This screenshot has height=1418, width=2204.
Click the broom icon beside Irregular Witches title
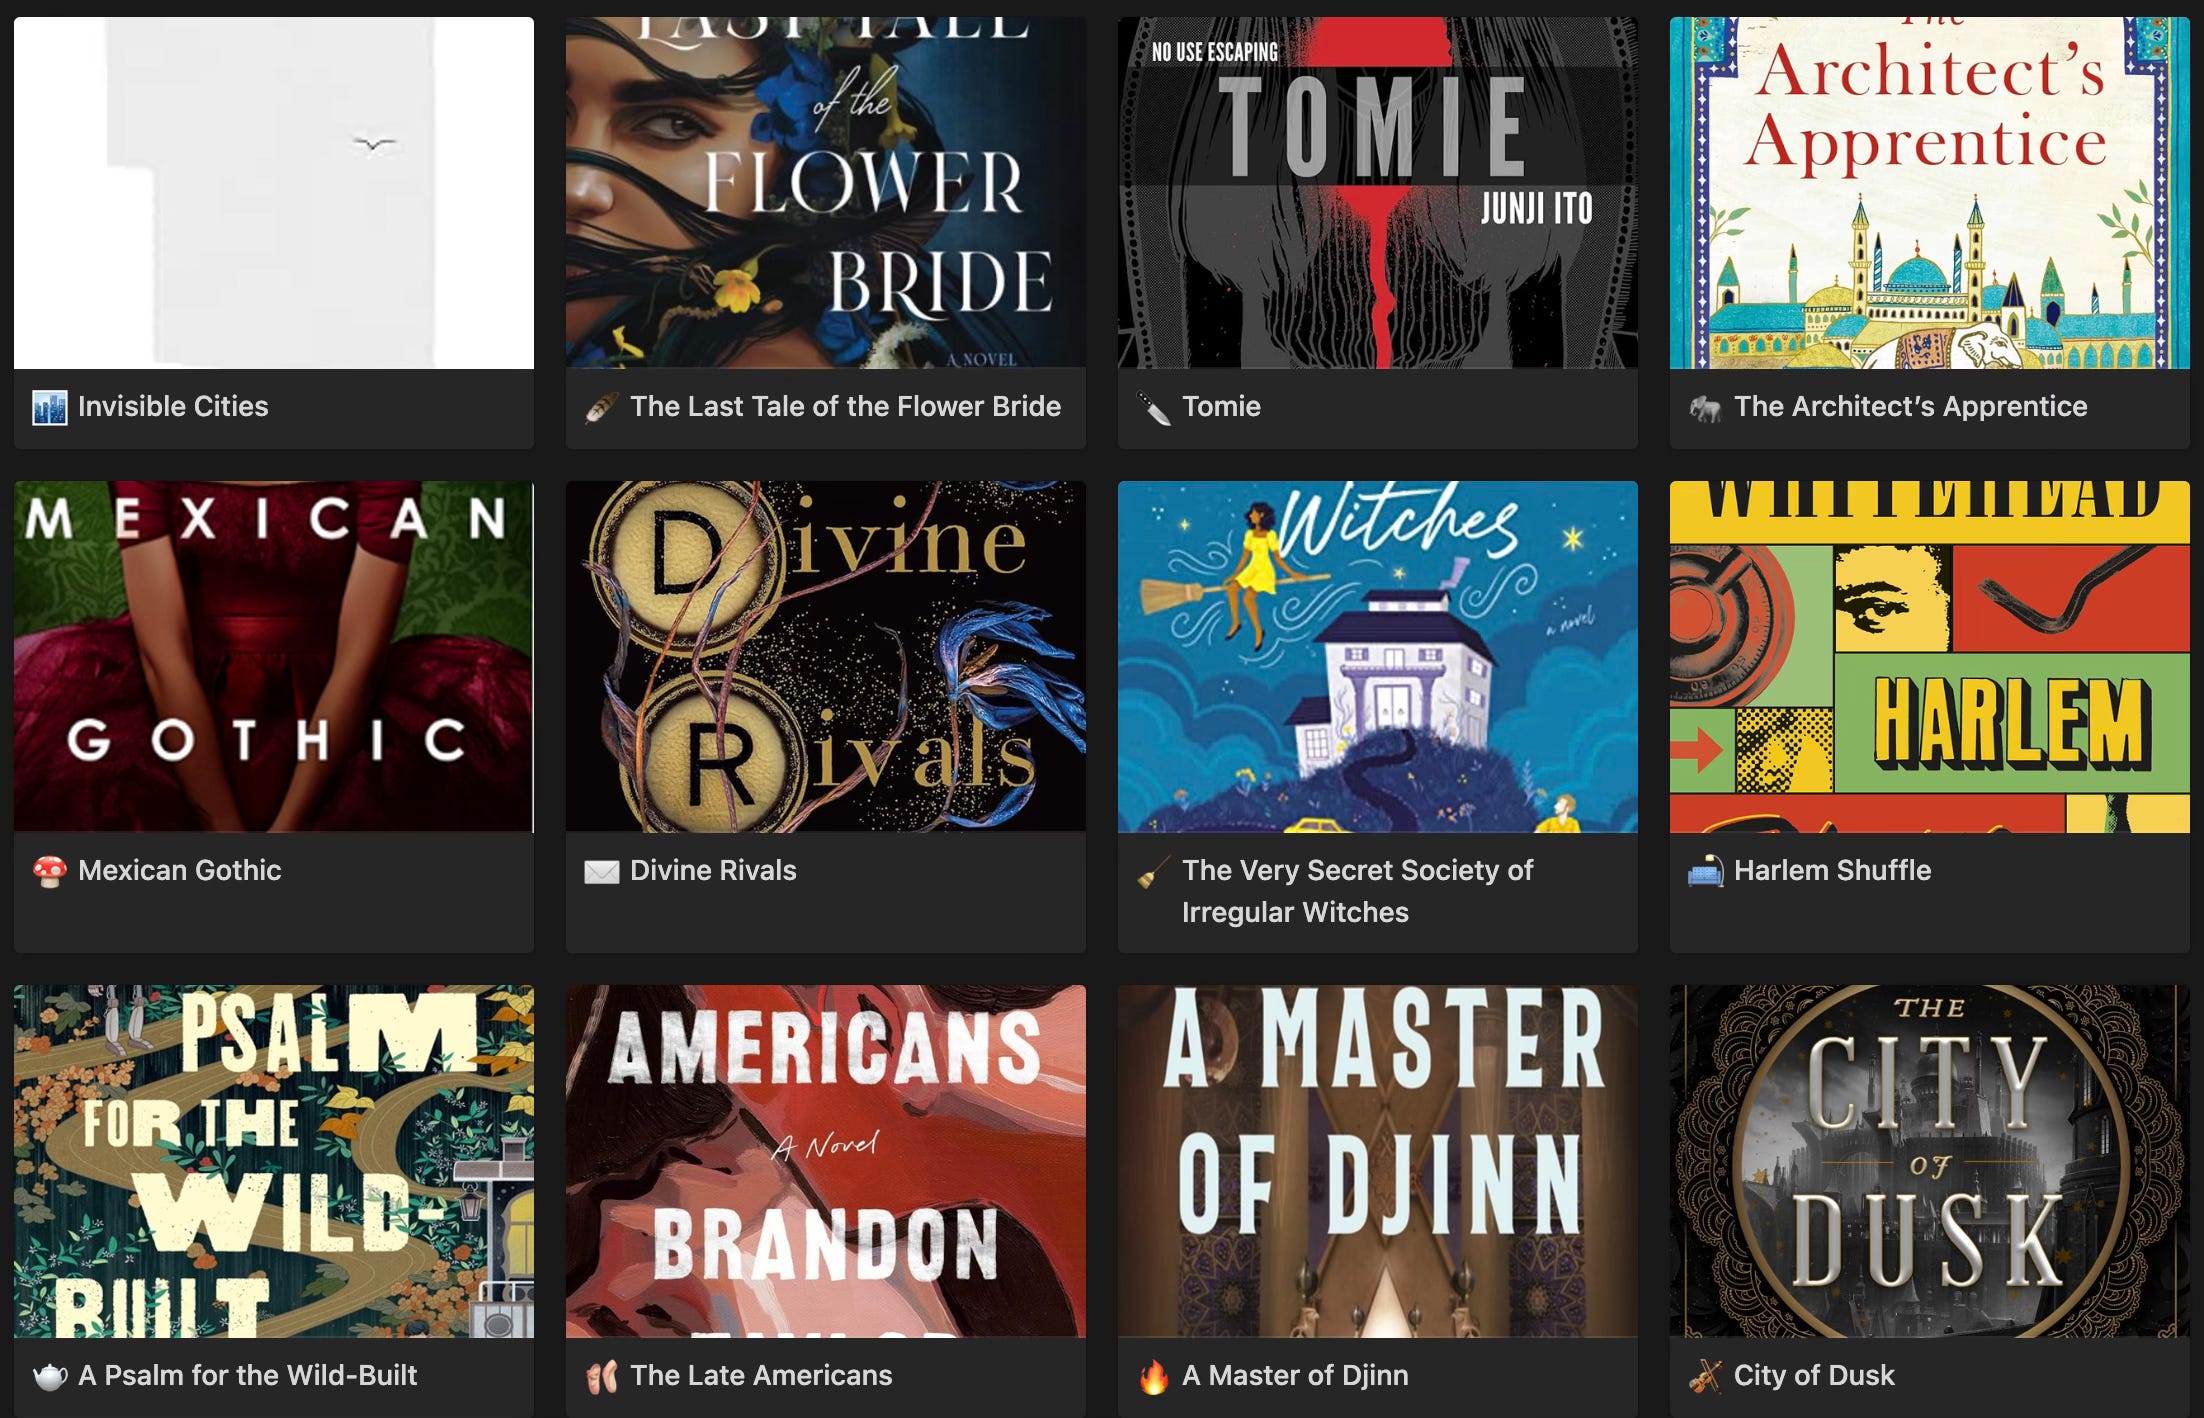1153,871
